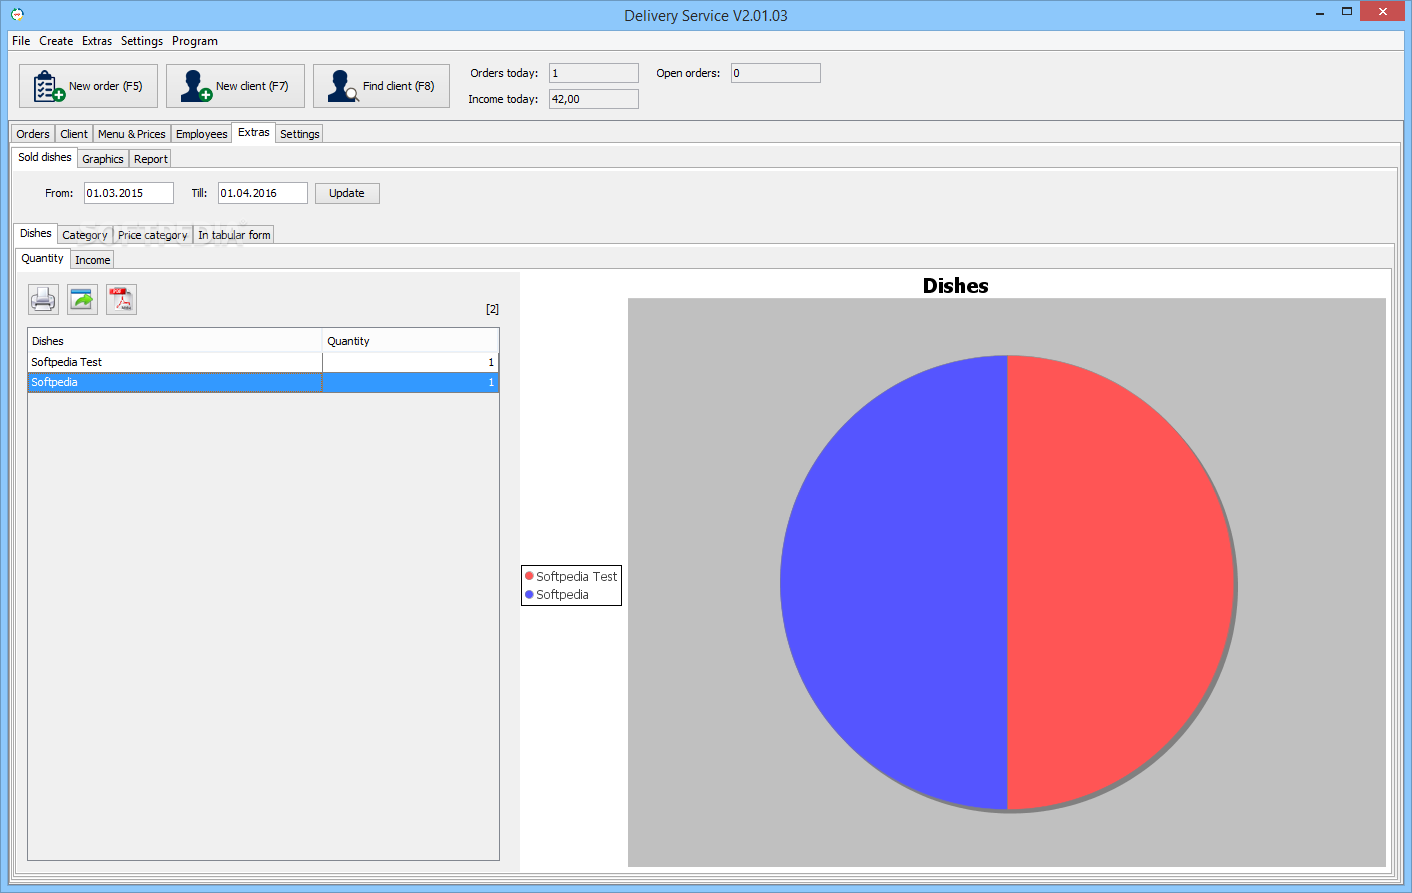Click the Open orders field

(x=776, y=73)
